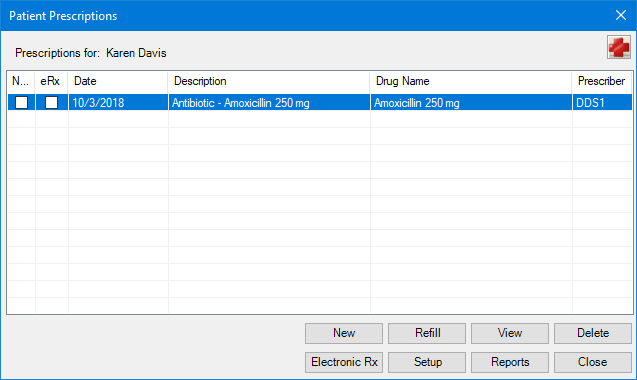Close the Patient Prescriptions window with X
The image size is (637, 380).
(621, 15)
